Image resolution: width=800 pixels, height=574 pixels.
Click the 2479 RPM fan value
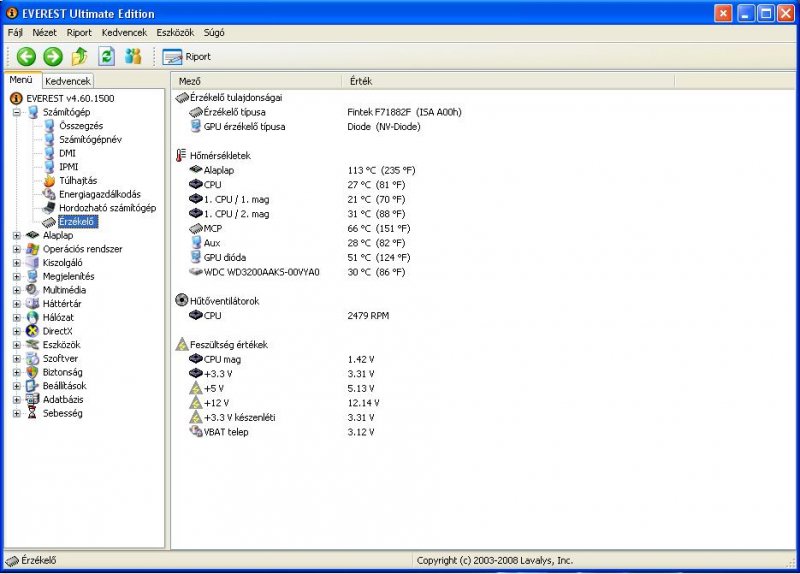[368, 316]
